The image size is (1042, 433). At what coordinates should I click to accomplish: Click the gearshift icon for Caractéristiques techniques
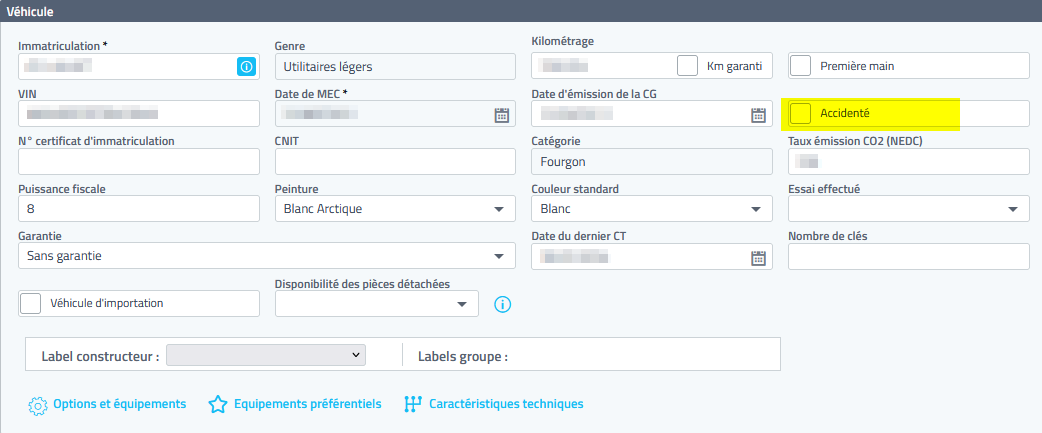point(413,404)
